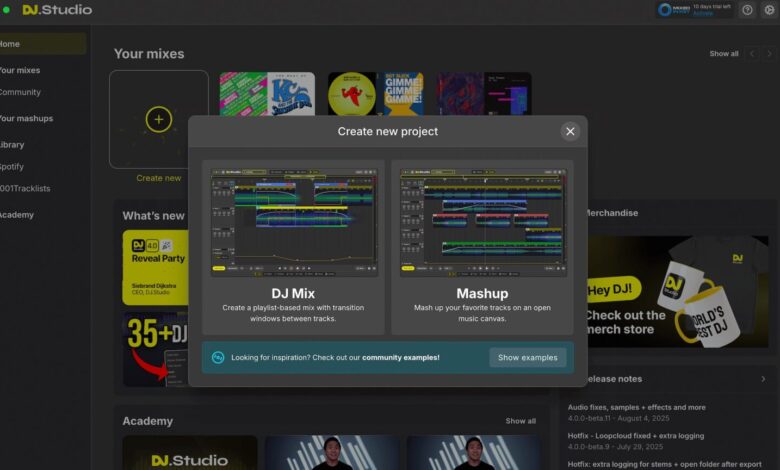Click the DJ Mix preview image
The height and width of the screenshot is (470, 780).
click(294, 223)
